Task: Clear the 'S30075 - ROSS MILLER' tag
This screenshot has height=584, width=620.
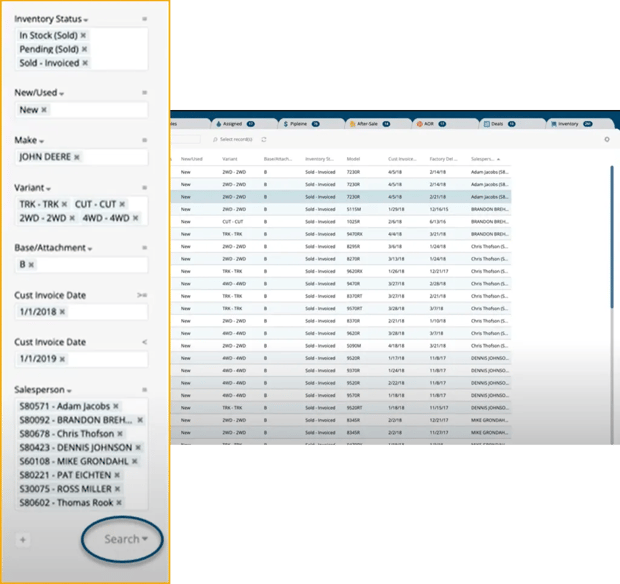Action: (117, 490)
